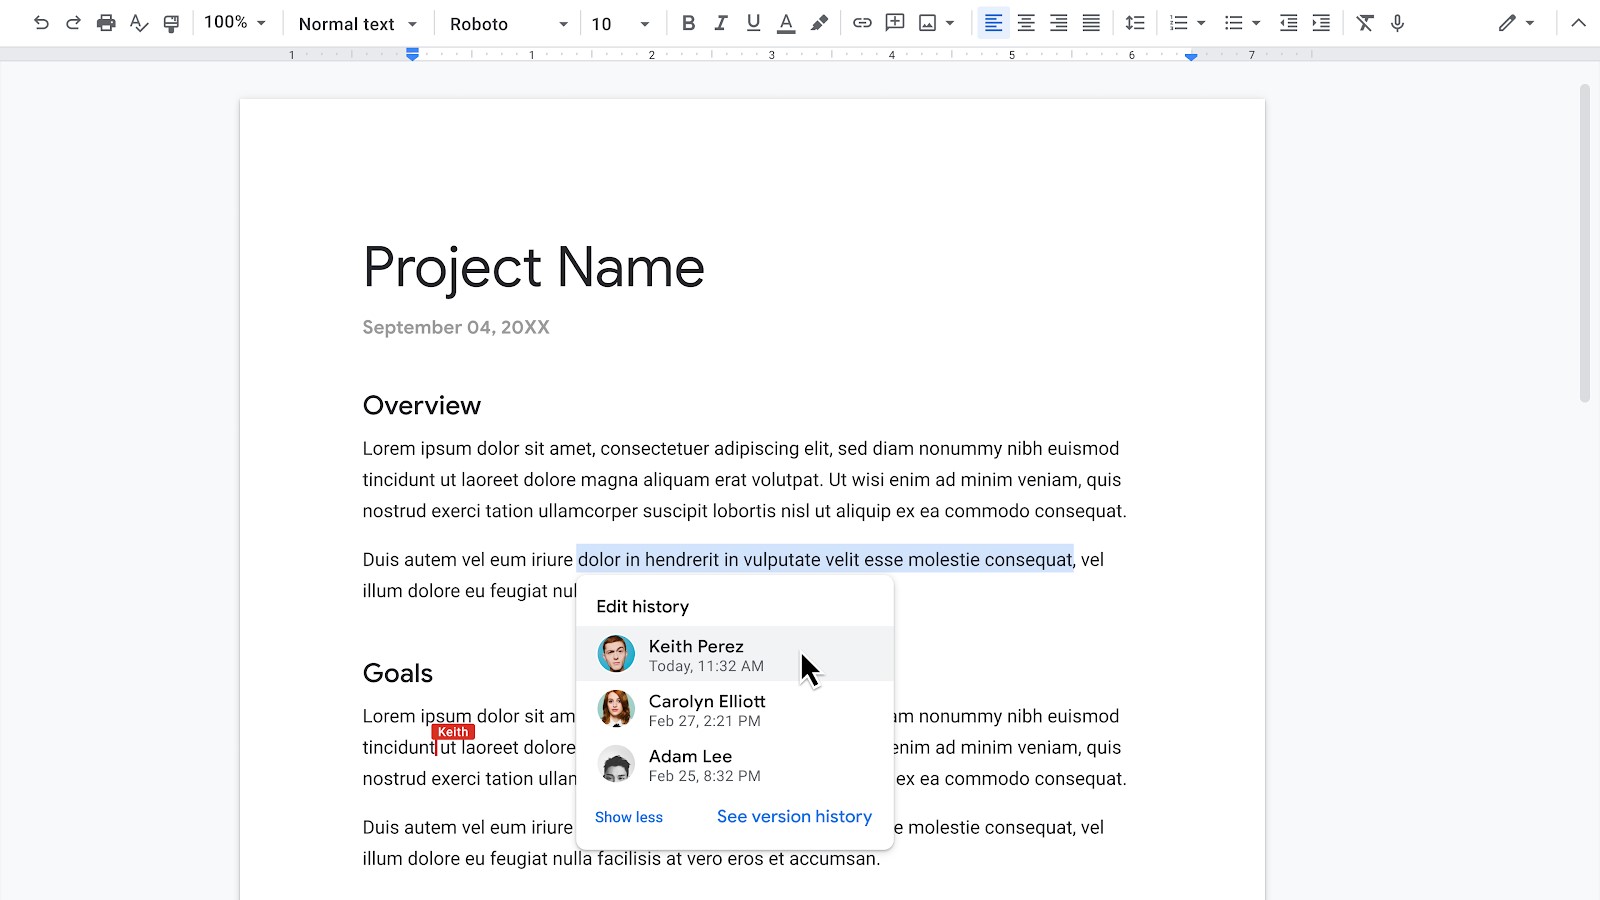Insert a link with the chain icon

tap(862, 23)
